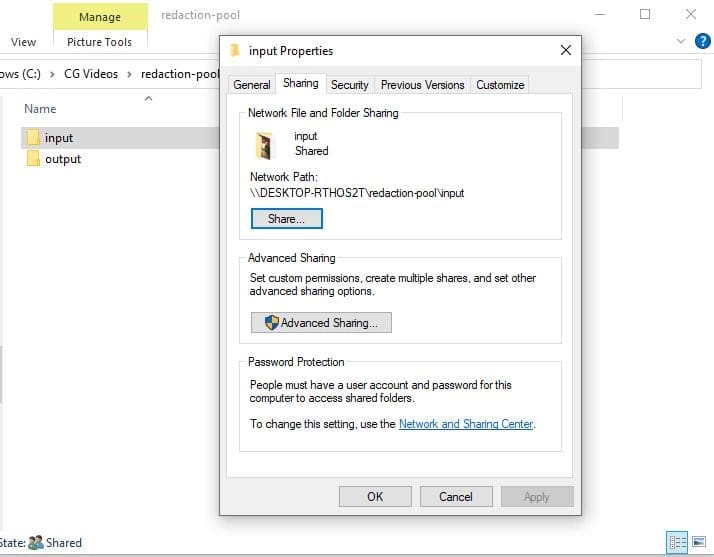The image size is (714, 557).
Task: Select the Picture Tools ribbon tab
Action: [x=99, y=42]
